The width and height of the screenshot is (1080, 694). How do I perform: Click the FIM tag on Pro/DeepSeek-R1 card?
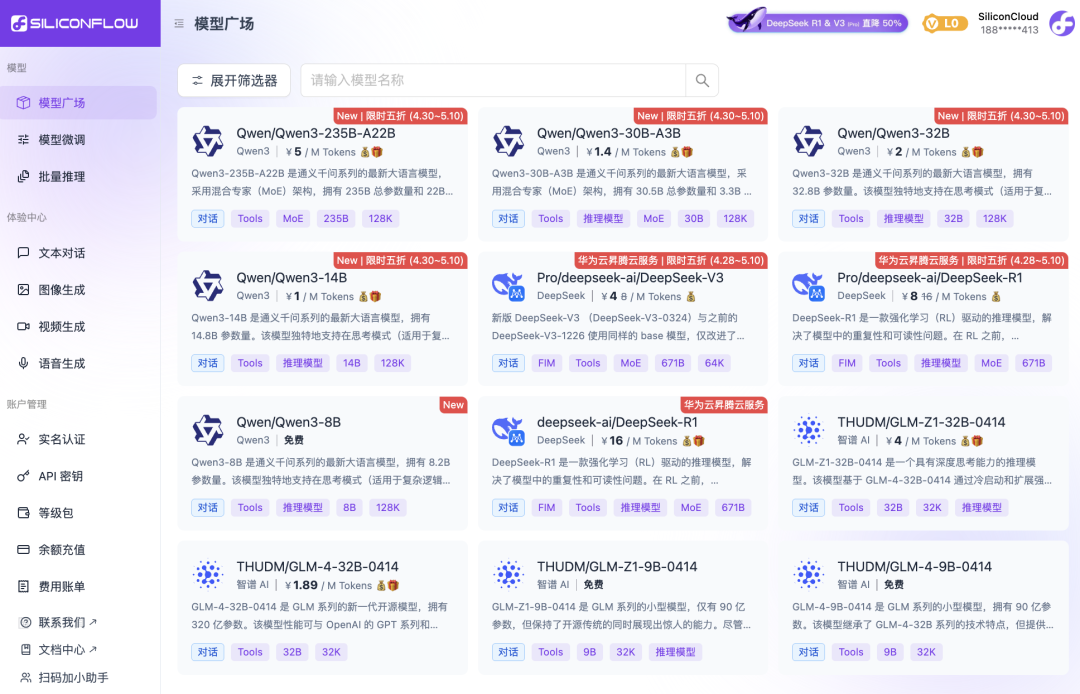pyautogui.click(x=847, y=364)
